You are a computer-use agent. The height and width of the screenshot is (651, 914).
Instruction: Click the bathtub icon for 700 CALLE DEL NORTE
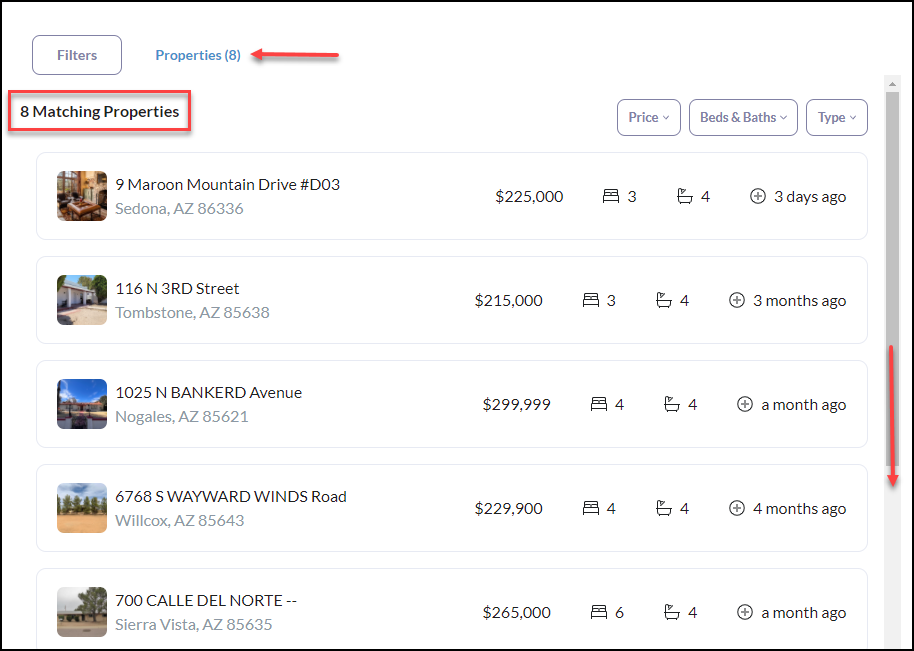pyautogui.click(x=672, y=613)
